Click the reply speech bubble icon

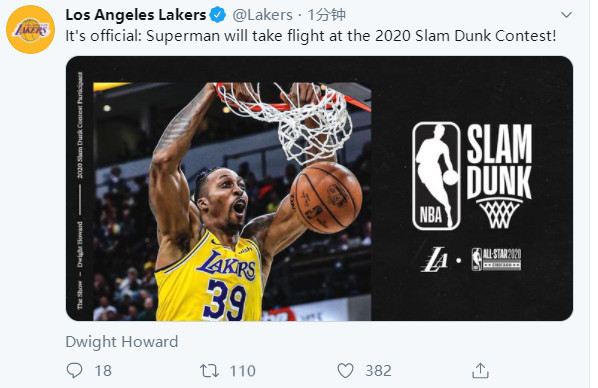coord(74,370)
